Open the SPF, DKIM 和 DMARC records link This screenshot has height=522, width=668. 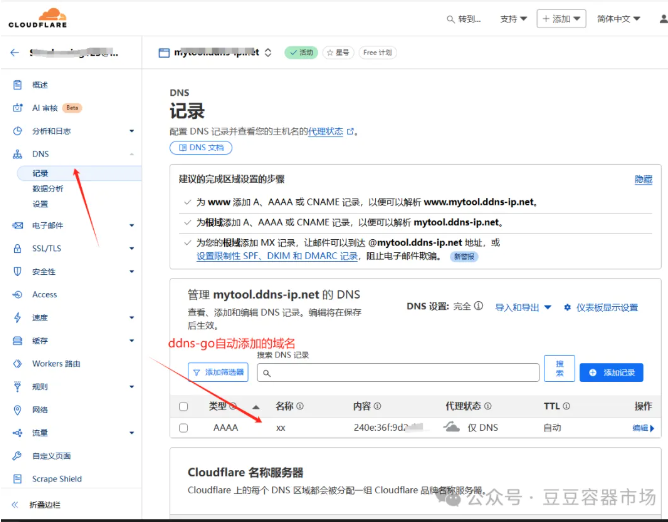click(x=277, y=256)
